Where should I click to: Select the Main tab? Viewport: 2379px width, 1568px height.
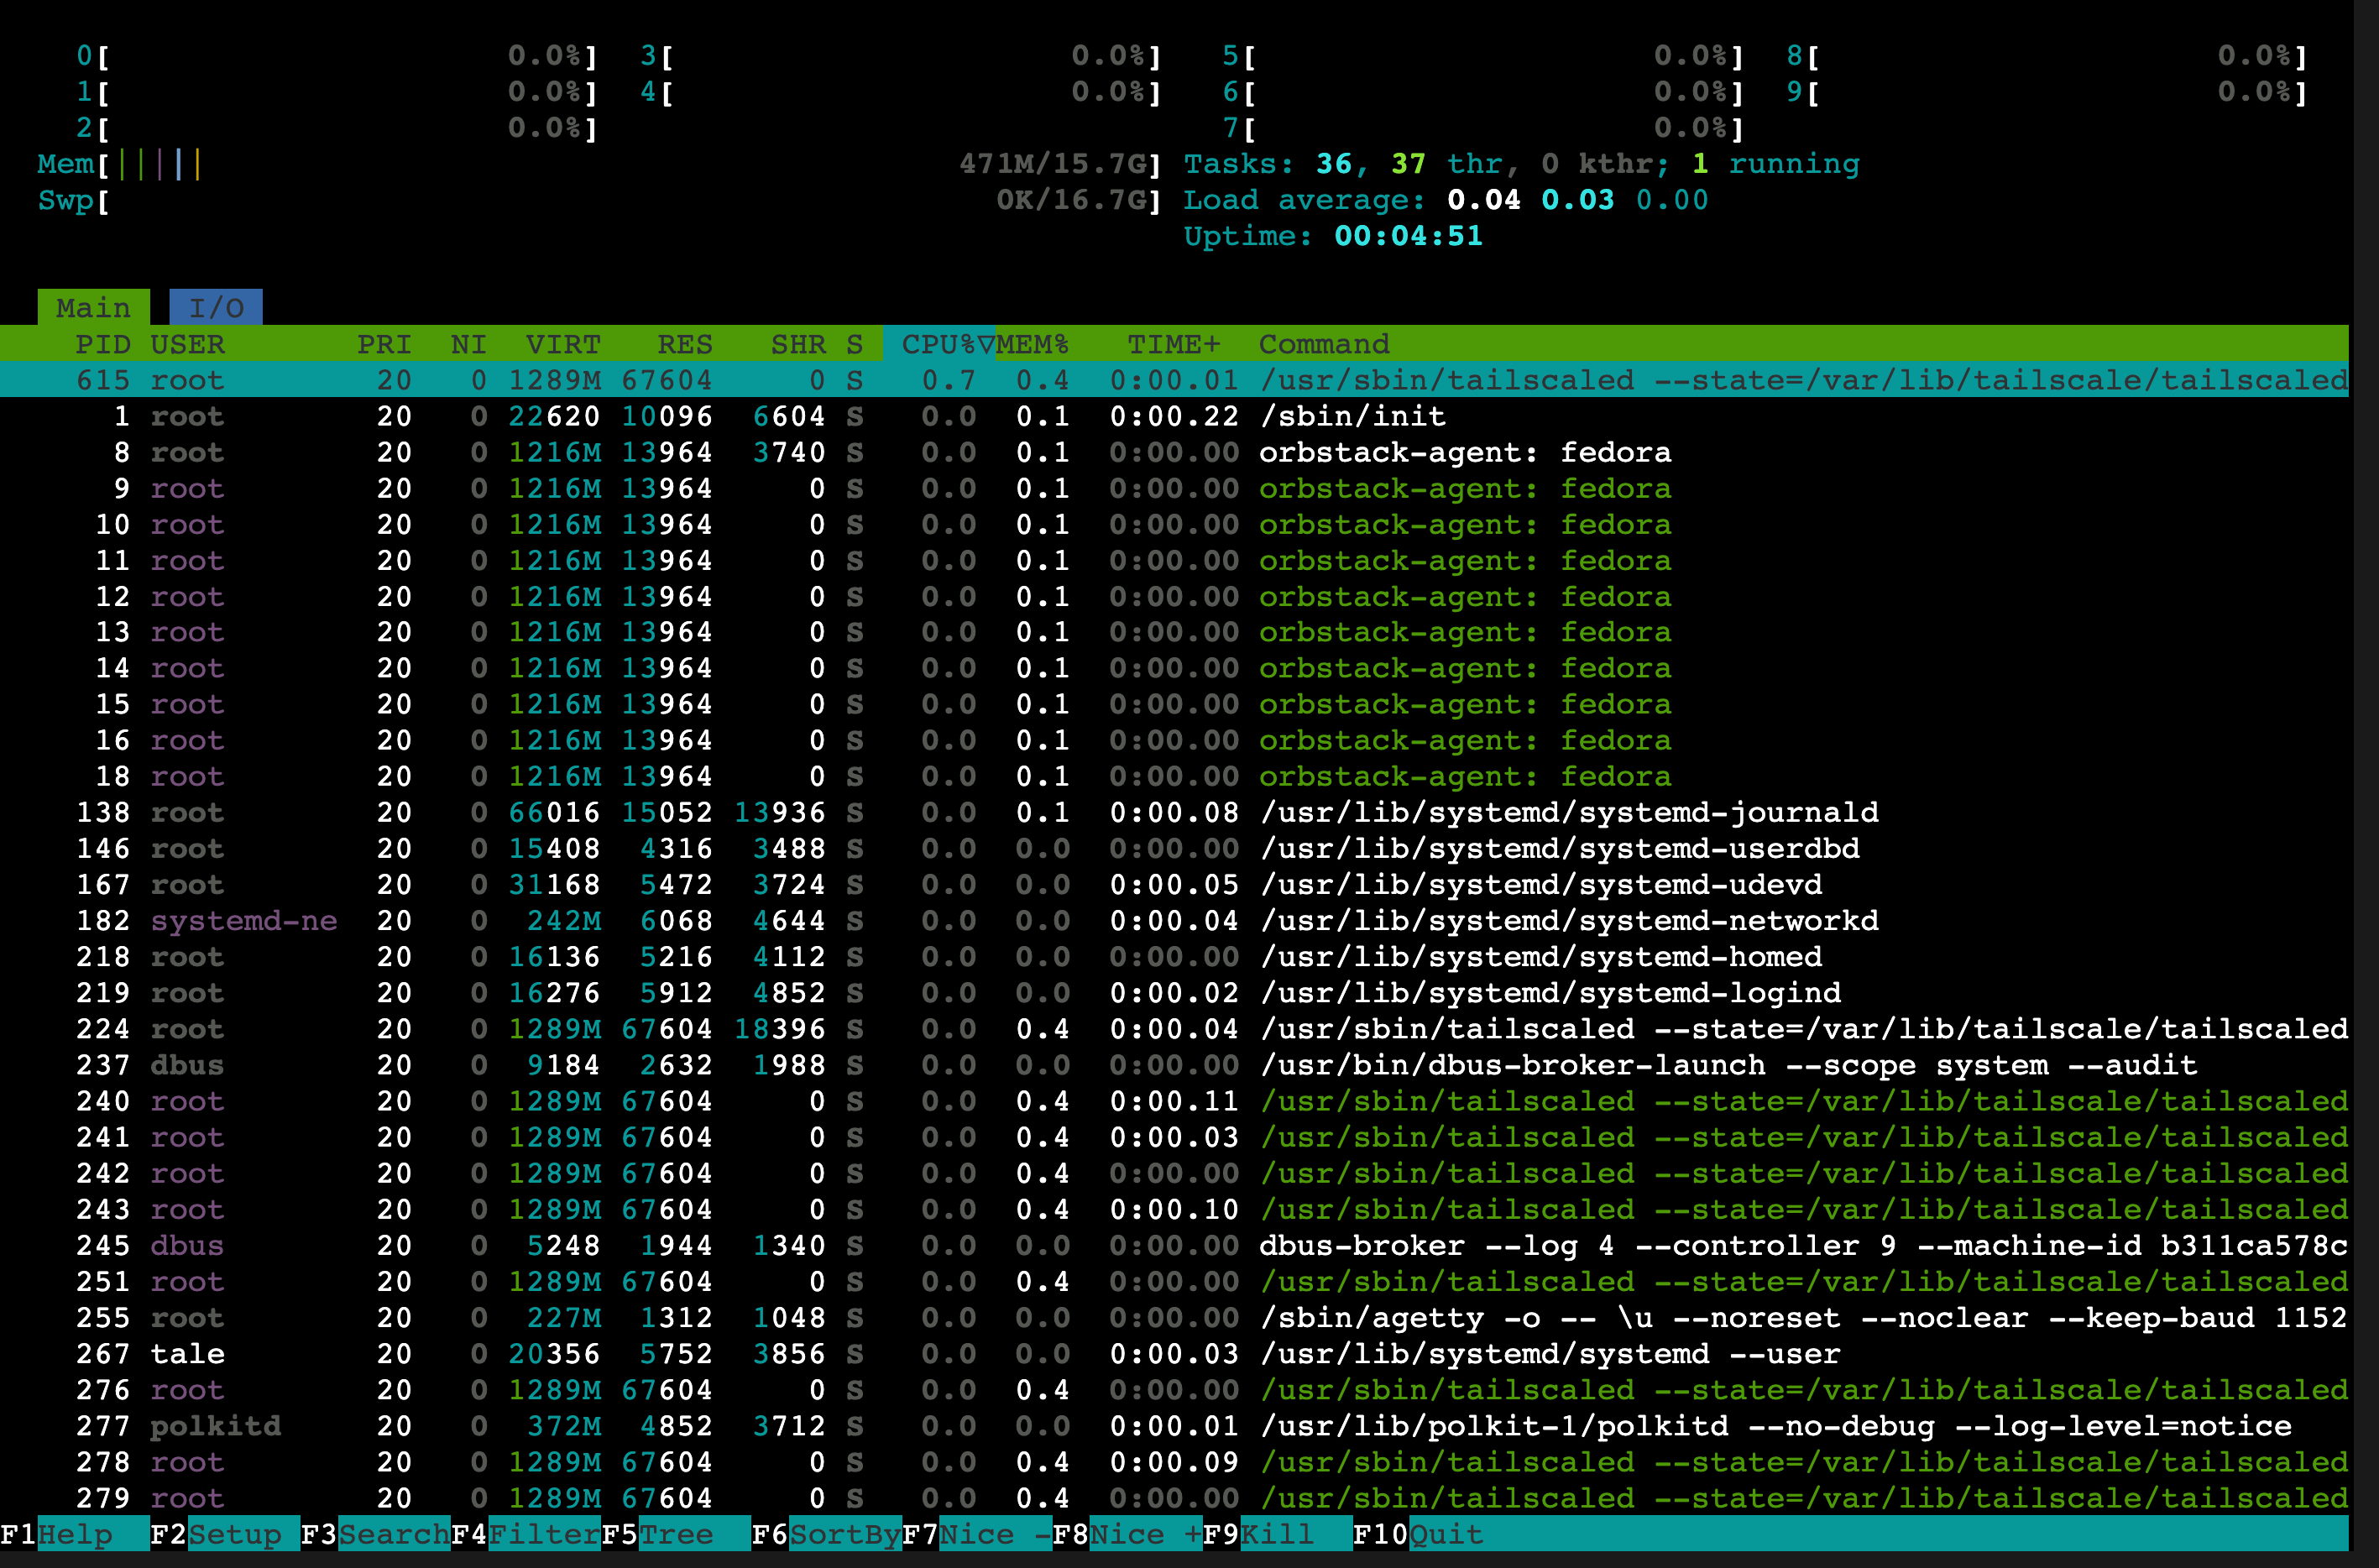(93, 307)
